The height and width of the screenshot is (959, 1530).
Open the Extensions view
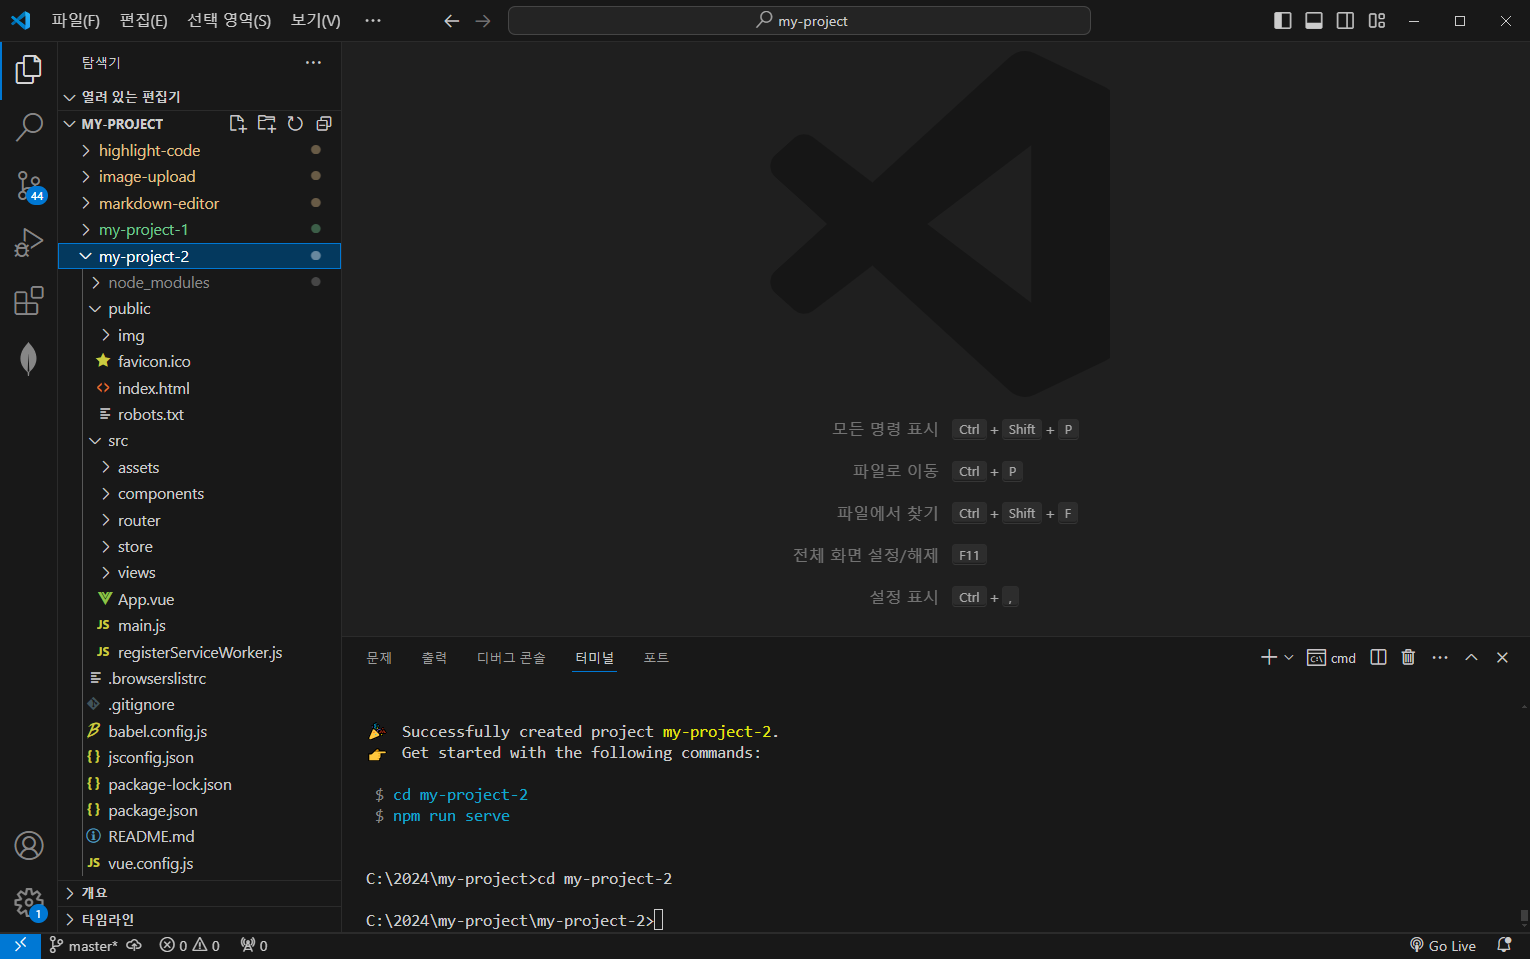tap(29, 300)
